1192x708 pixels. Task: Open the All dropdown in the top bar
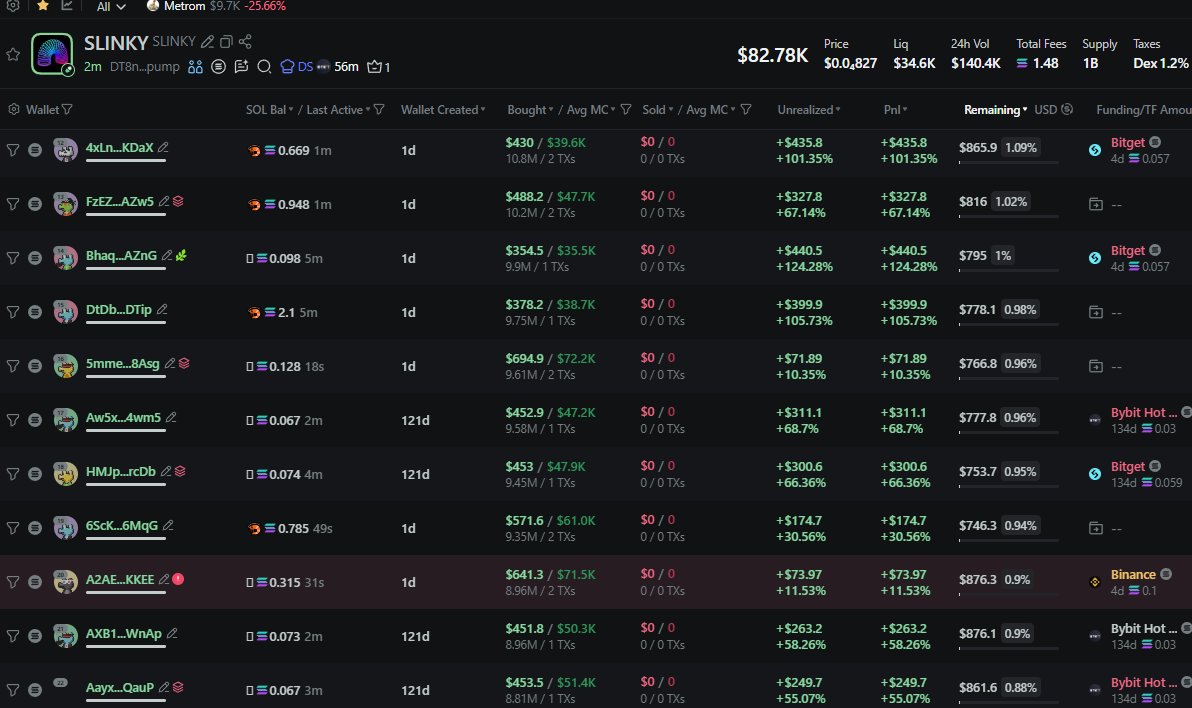[x=110, y=6]
